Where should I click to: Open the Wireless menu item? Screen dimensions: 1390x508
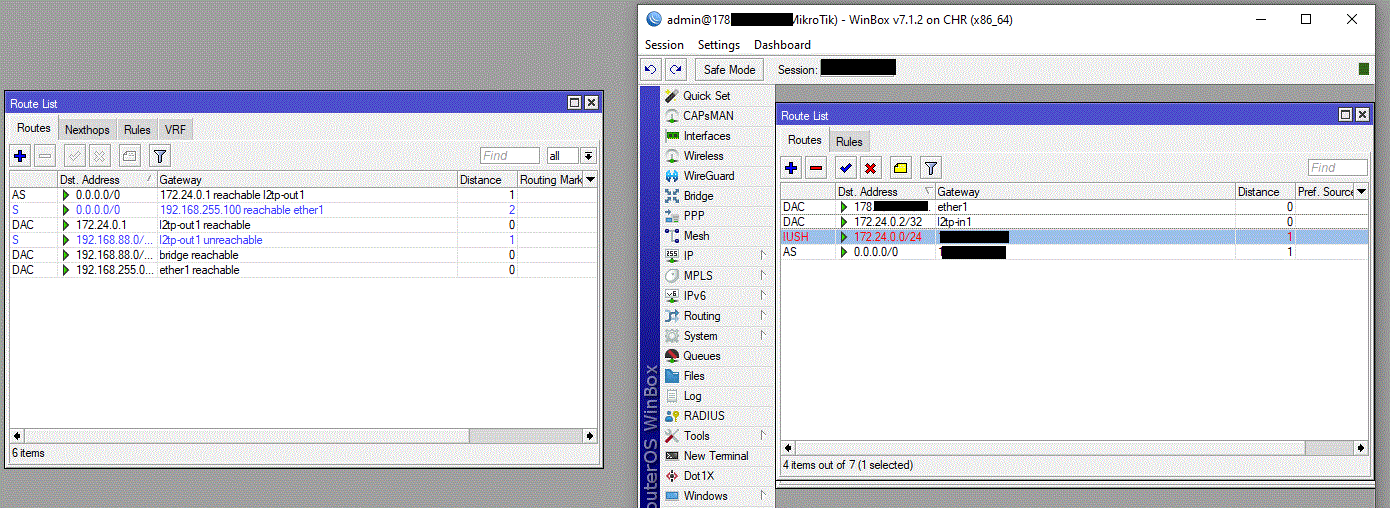coord(703,156)
